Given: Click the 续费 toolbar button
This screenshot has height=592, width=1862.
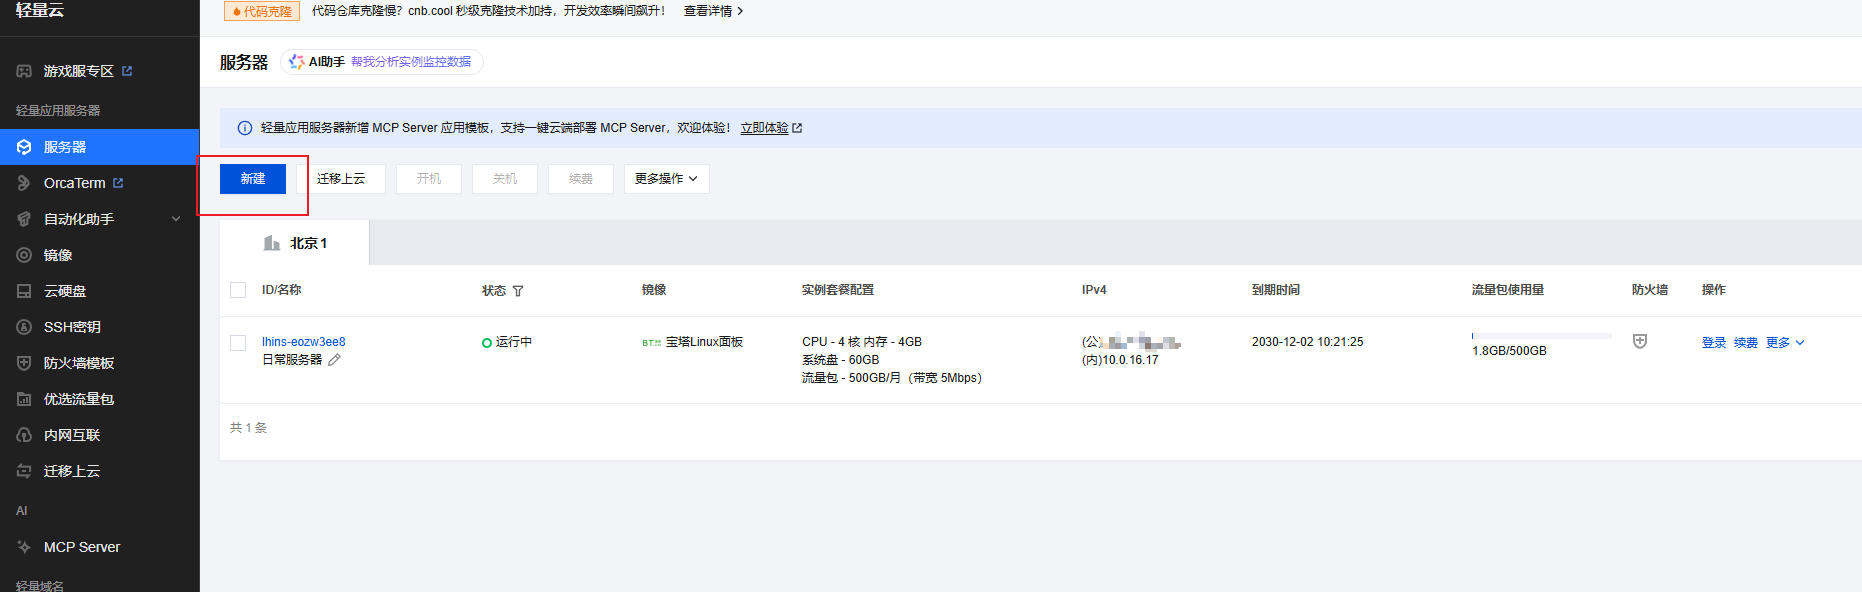Looking at the screenshot, I should tap(581, 179).
